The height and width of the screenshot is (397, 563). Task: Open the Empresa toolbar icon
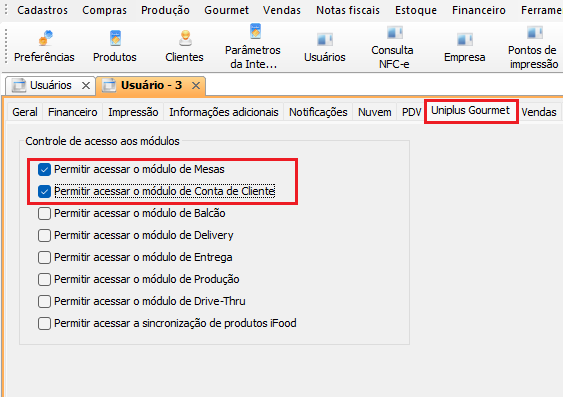[464, 47]
